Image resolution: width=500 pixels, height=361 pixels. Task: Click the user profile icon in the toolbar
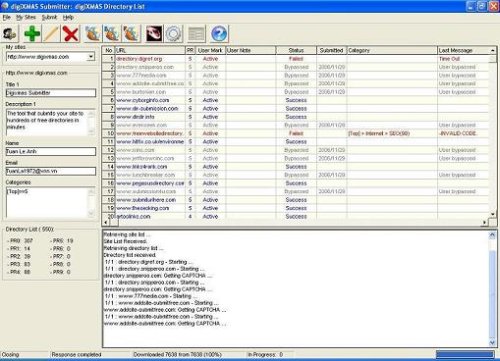[10, 34]
